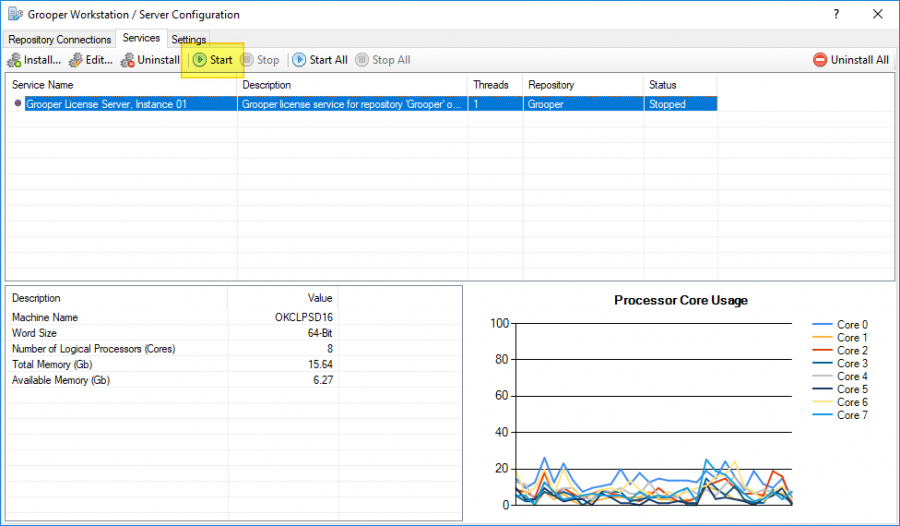Open the Repository Connections tab
The height and width of the screenshot is (526, 900).
point(59,39)
